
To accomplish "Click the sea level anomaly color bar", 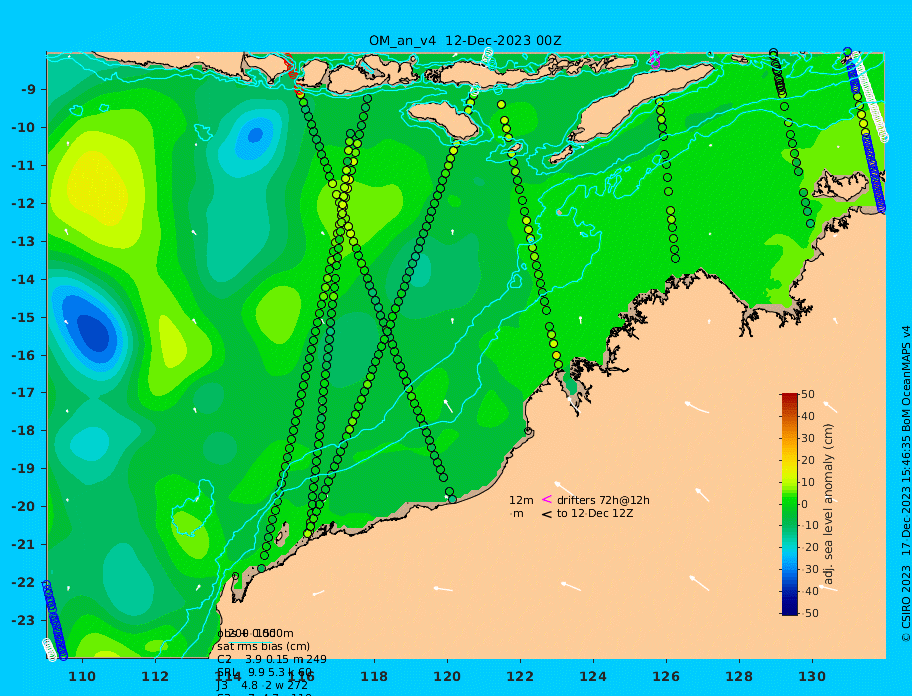I will [790, 504].
